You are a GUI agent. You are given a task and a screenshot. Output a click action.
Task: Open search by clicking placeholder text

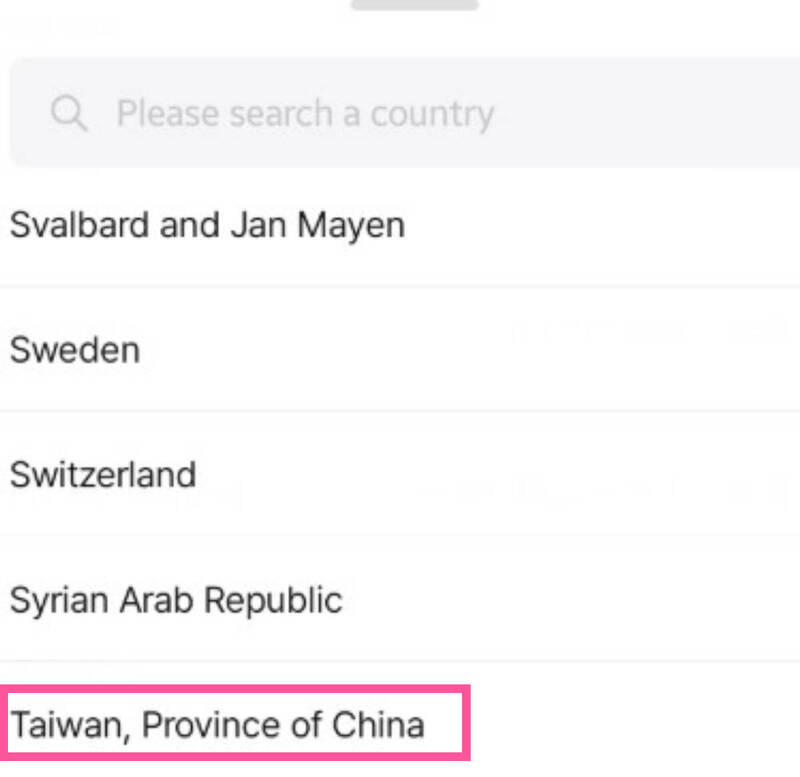coord(305,113)
